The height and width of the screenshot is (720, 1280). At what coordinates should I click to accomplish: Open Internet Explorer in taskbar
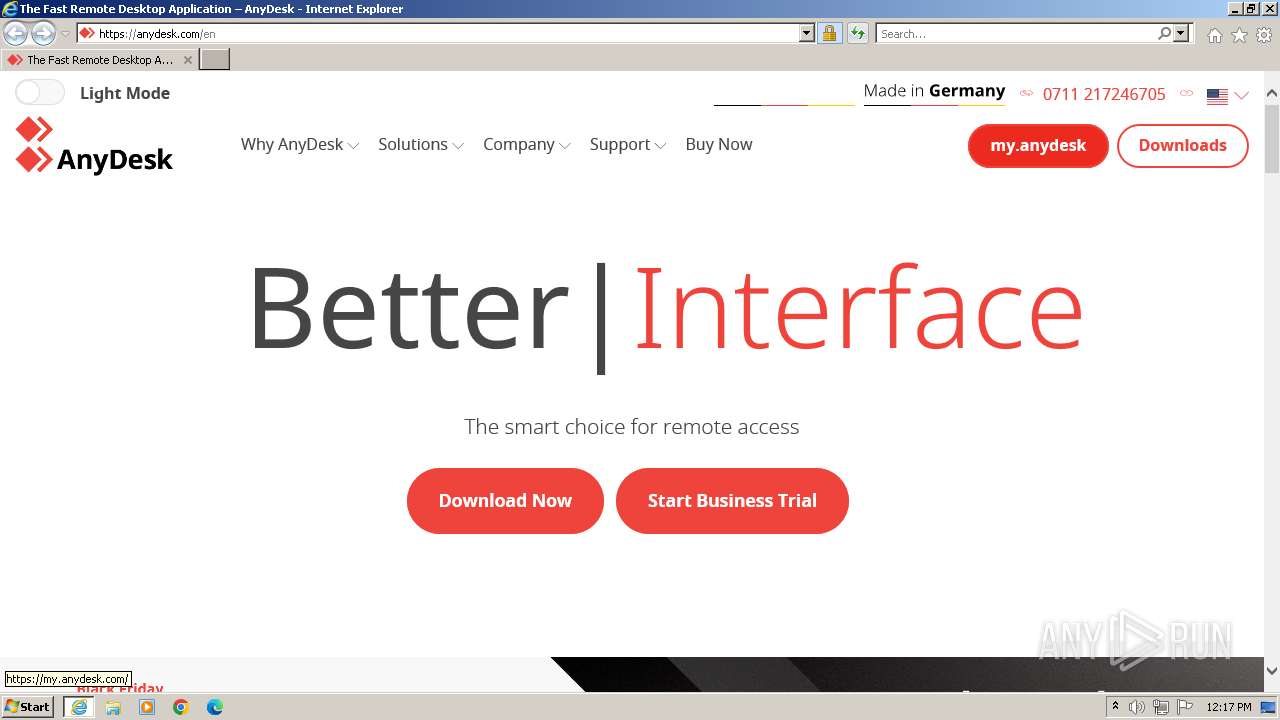coord(79,707)
